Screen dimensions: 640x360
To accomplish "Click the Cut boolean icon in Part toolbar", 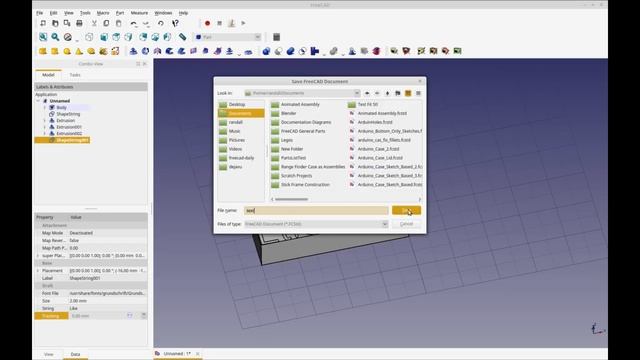I will tap(278, 51).
